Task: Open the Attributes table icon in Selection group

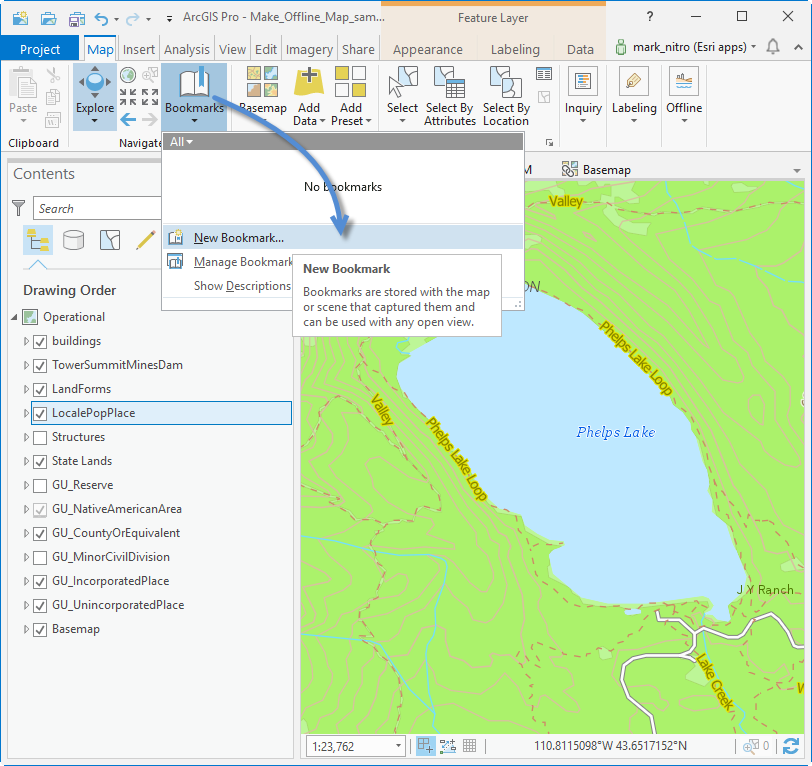Action: (x=544, y=74)
